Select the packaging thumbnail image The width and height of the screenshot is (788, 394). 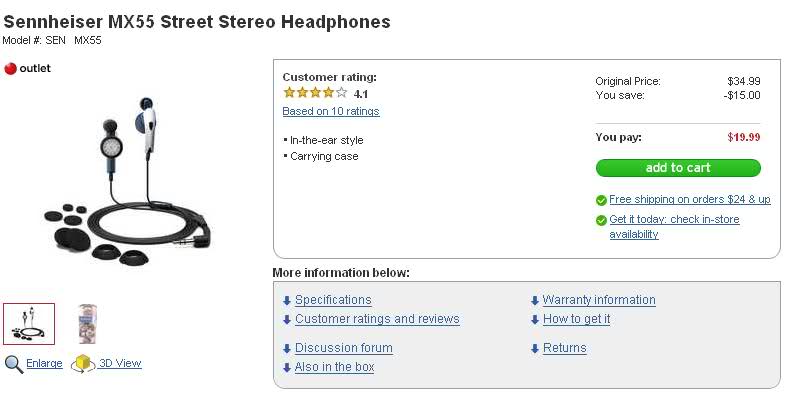click(87, 324)
